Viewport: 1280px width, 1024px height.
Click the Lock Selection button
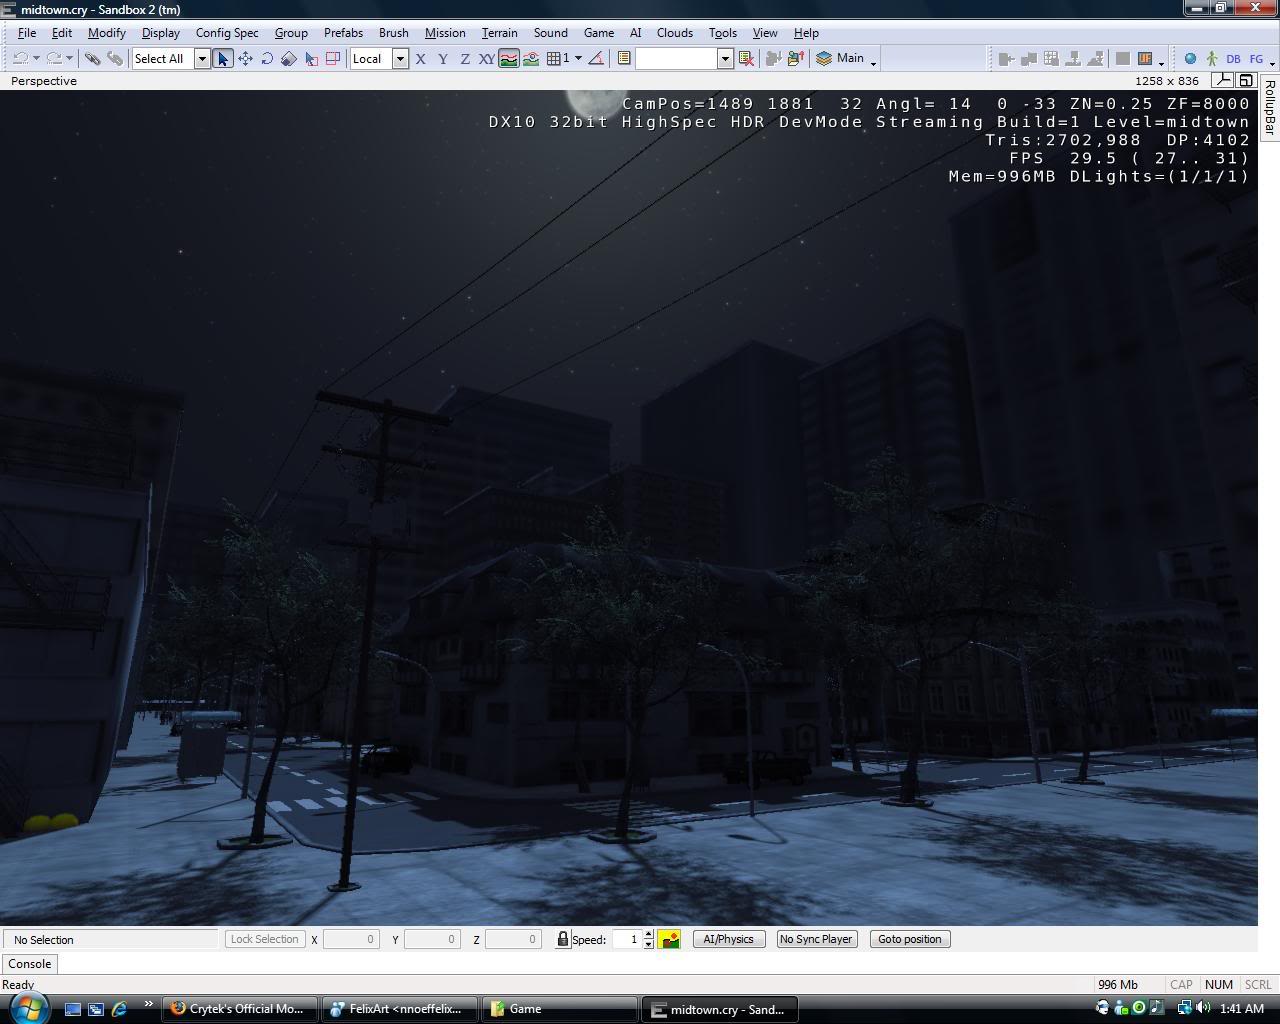pyautogui.click(x=264, y=939)
